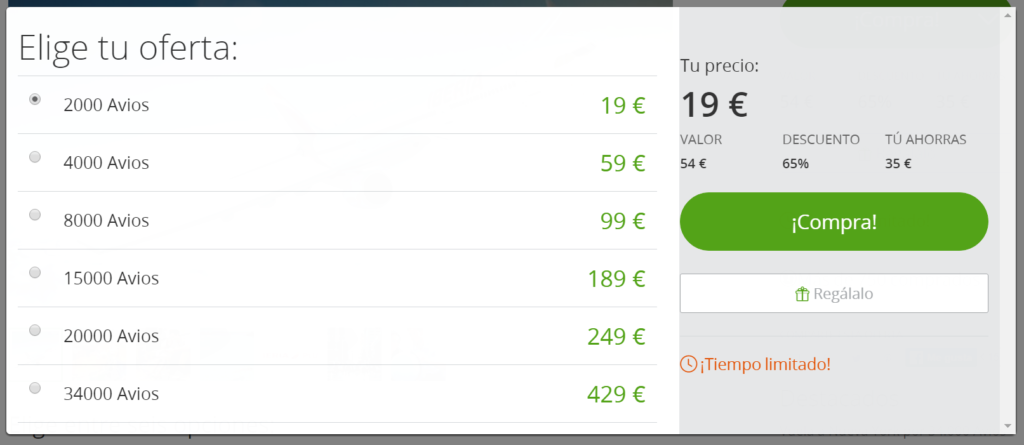The height and width of the screenshot is (445, 1024).
Task: Click the 2000 Avios label
Action: [x=106, y=105]
